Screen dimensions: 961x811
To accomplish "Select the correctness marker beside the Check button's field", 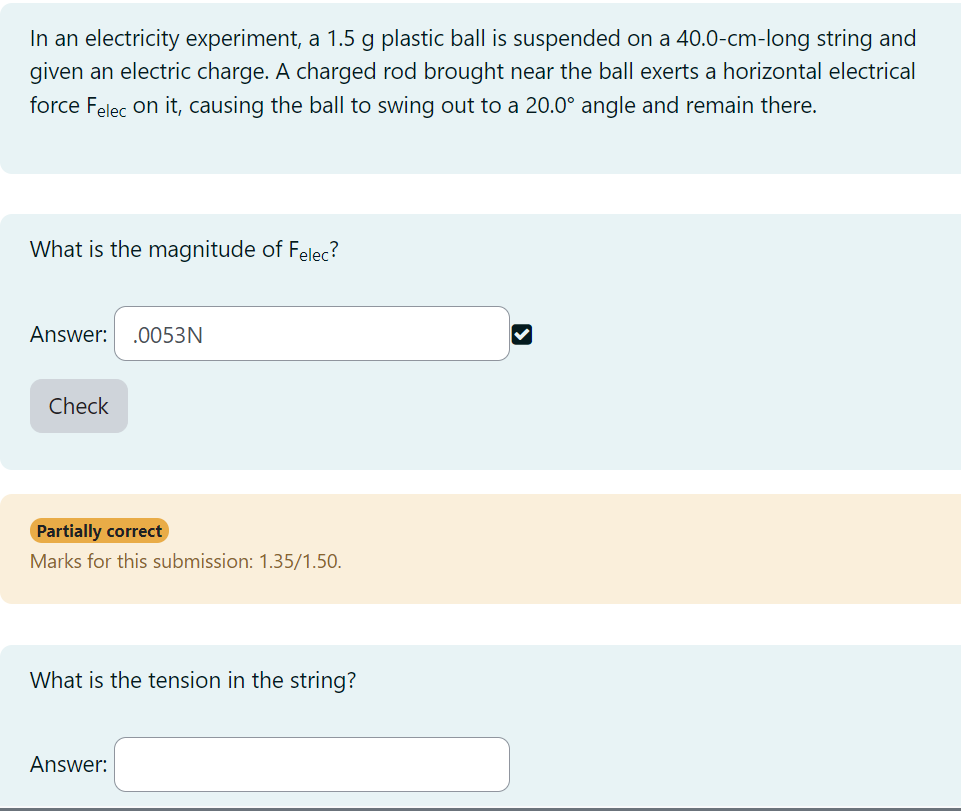I will click(x=522, y=334).
